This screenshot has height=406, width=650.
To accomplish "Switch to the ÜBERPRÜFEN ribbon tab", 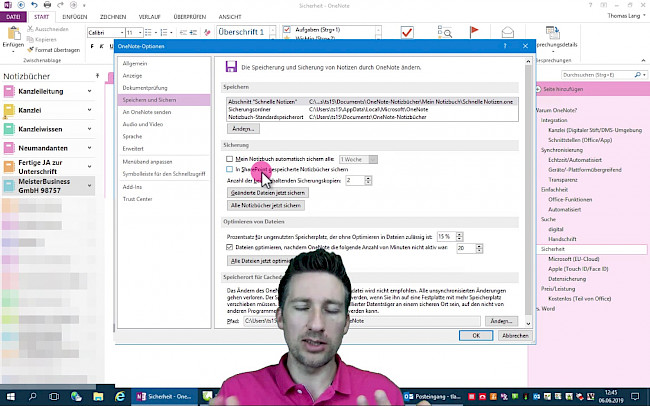I will tap(190, 17).
